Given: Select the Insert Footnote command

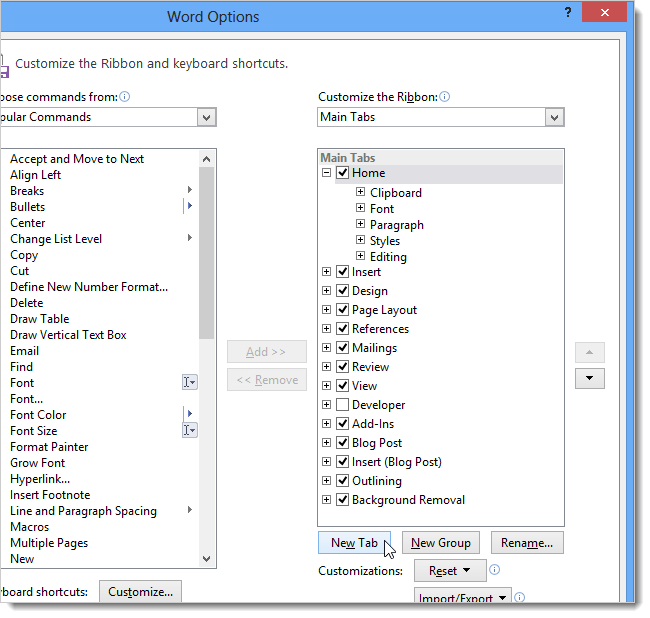Looking at the screenshot, I should (50, 495).
